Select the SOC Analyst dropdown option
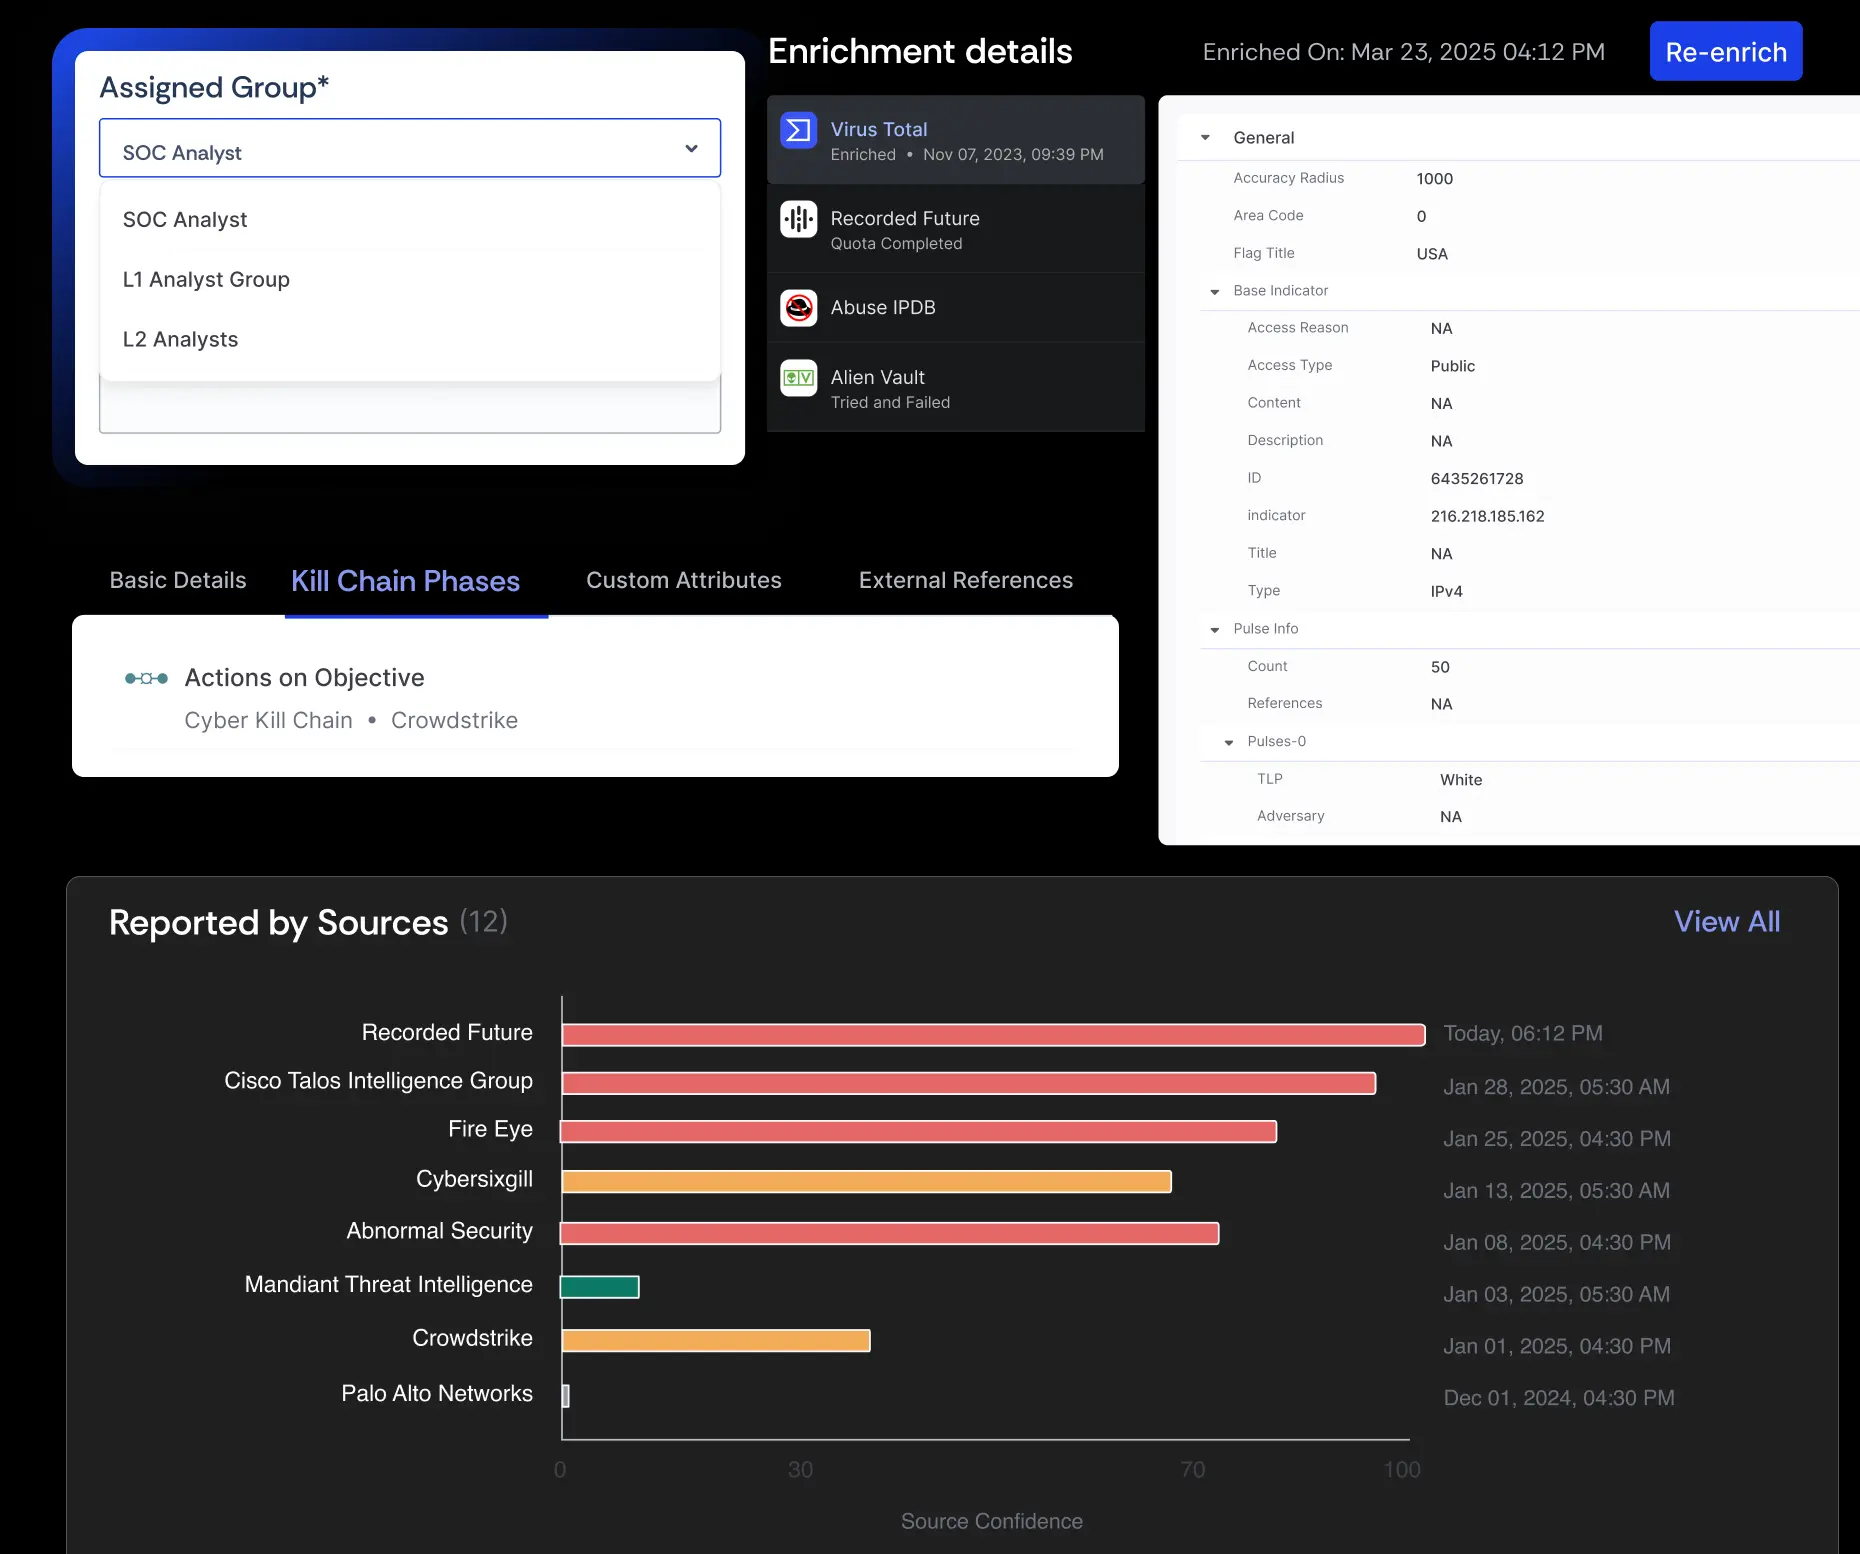Image resolution: width=1860 pixels, height=1554 pixels. click(185, 219)
